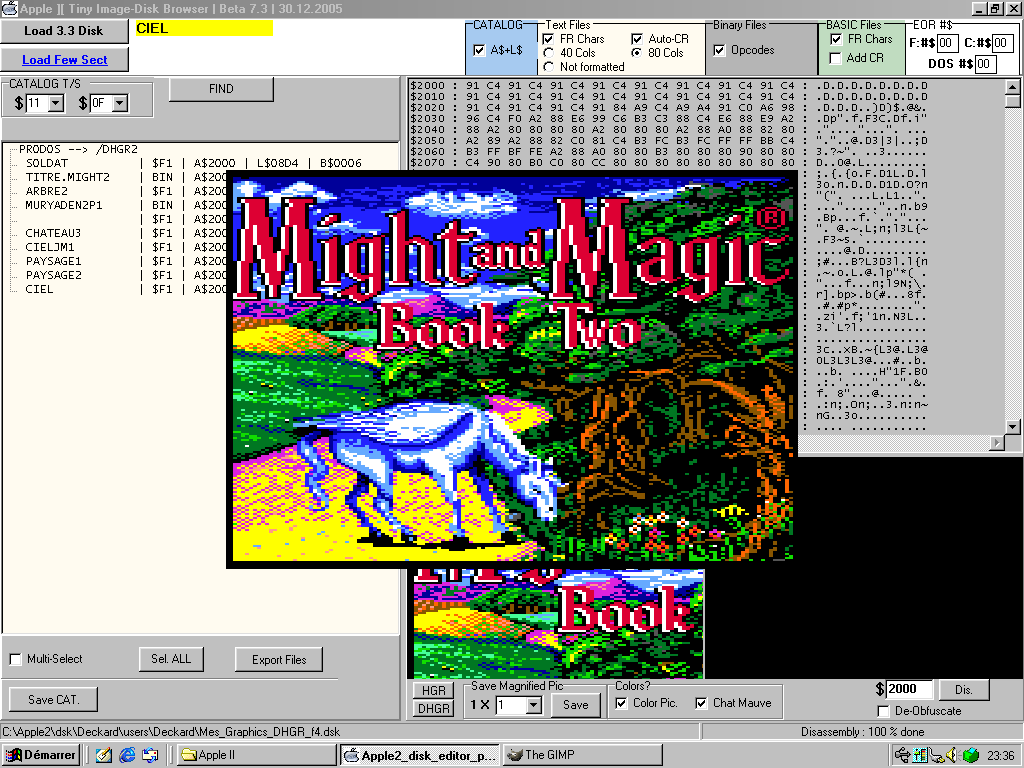Click the USB device tray icon
Screen dimensions: 1024x768
[x=902, y=755]
